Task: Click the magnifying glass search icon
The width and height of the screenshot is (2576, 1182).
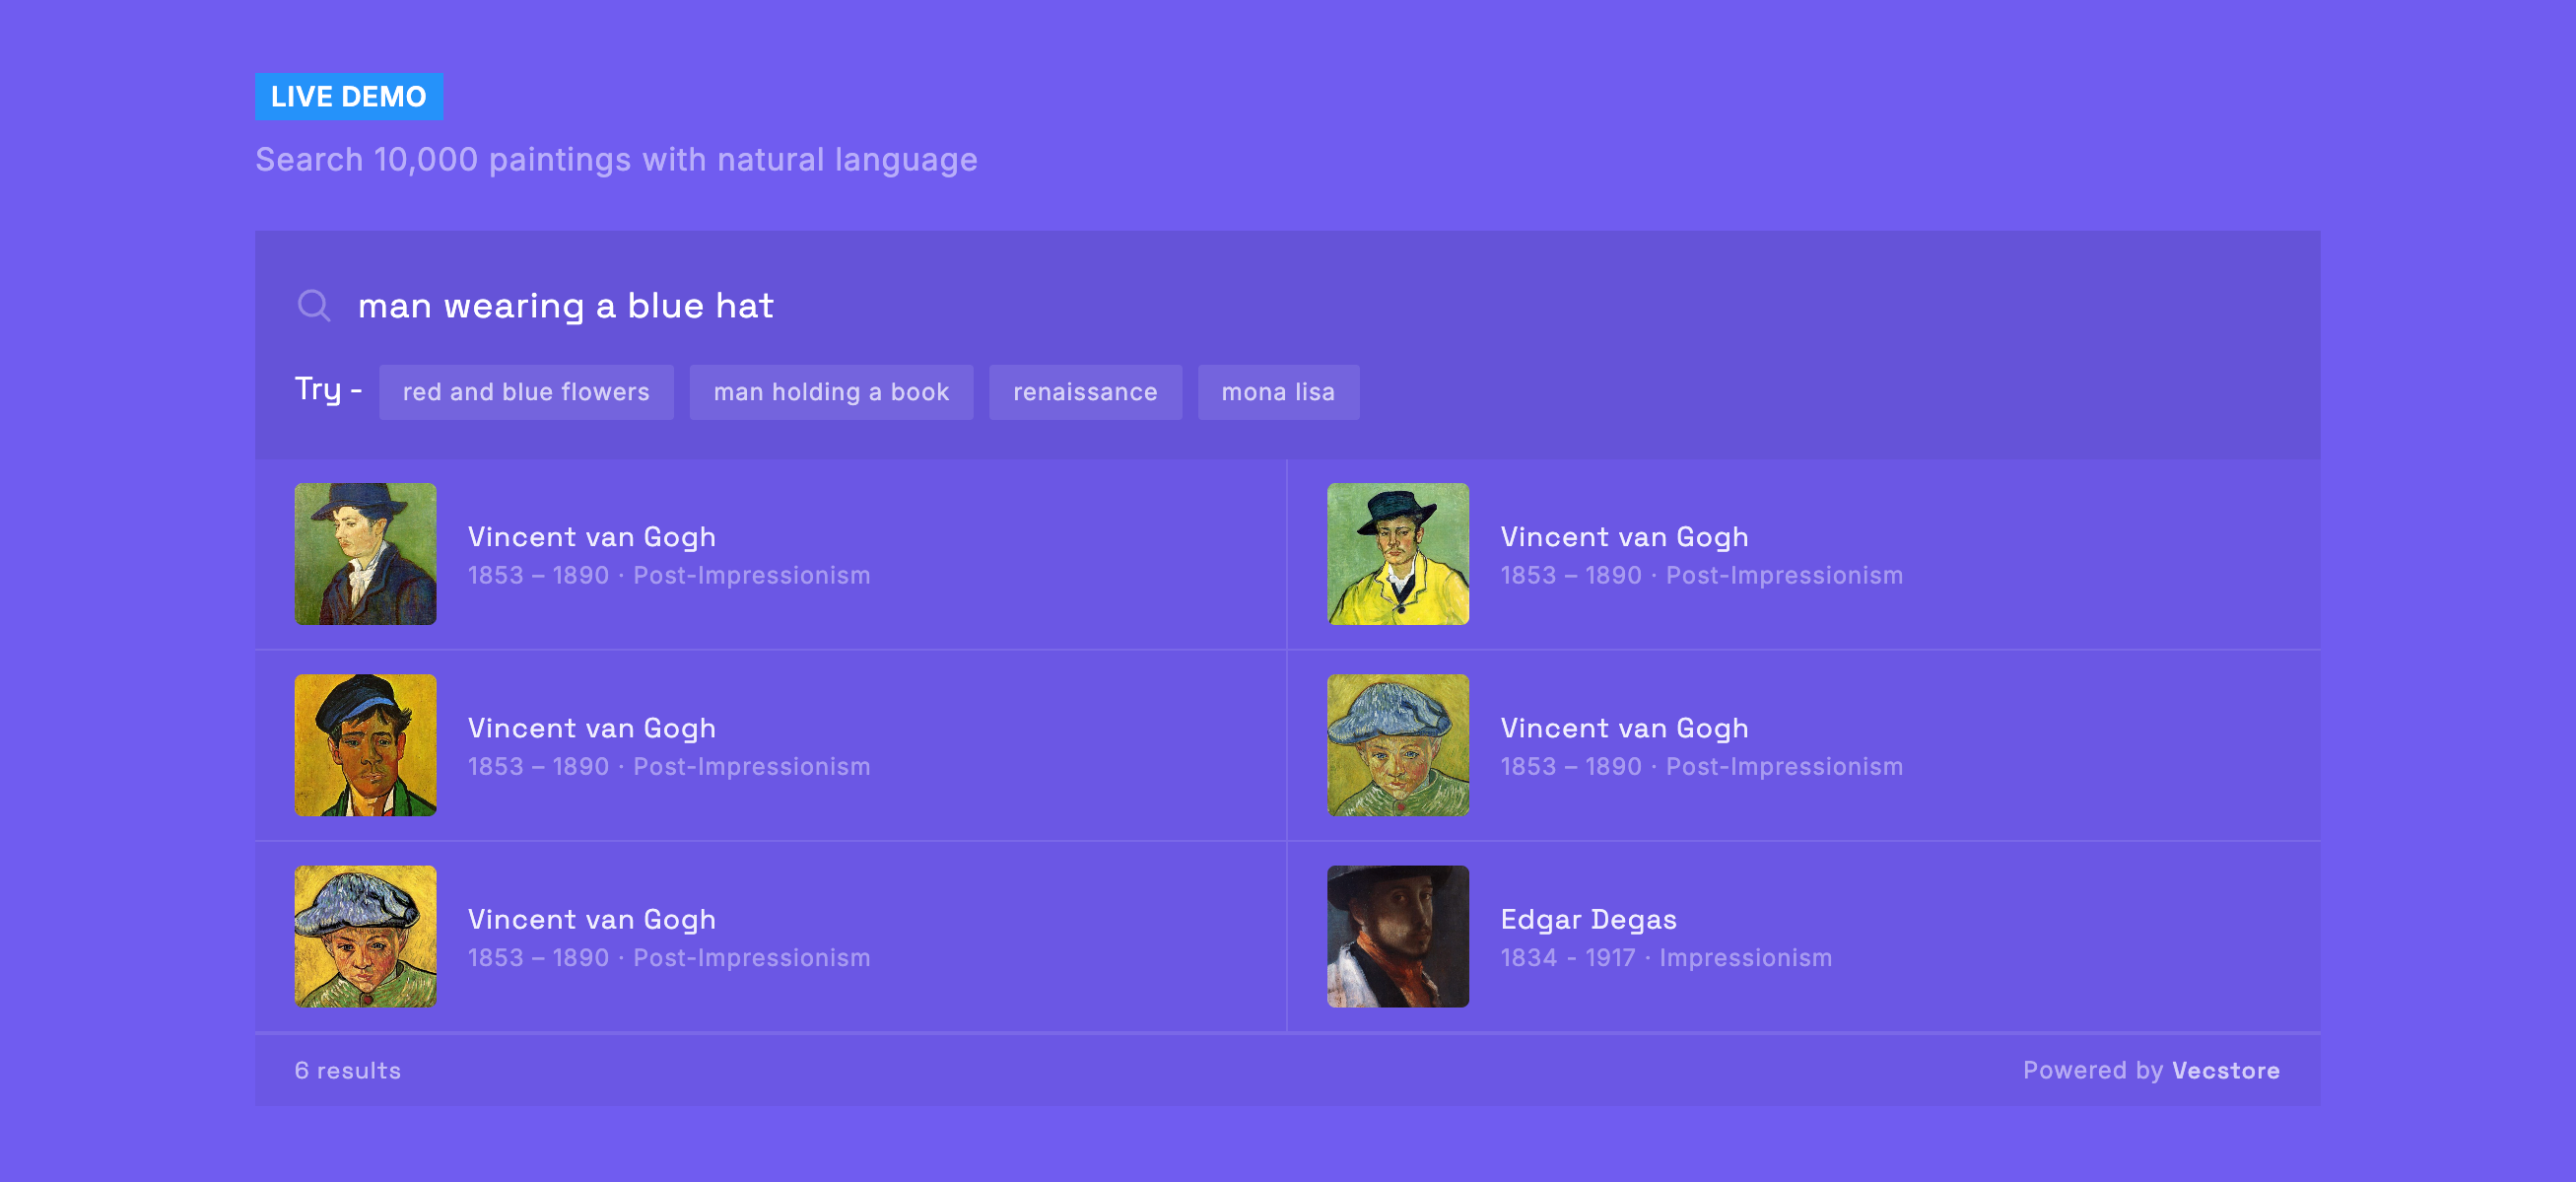Action: pyautogui.click(x=314, y=305)
